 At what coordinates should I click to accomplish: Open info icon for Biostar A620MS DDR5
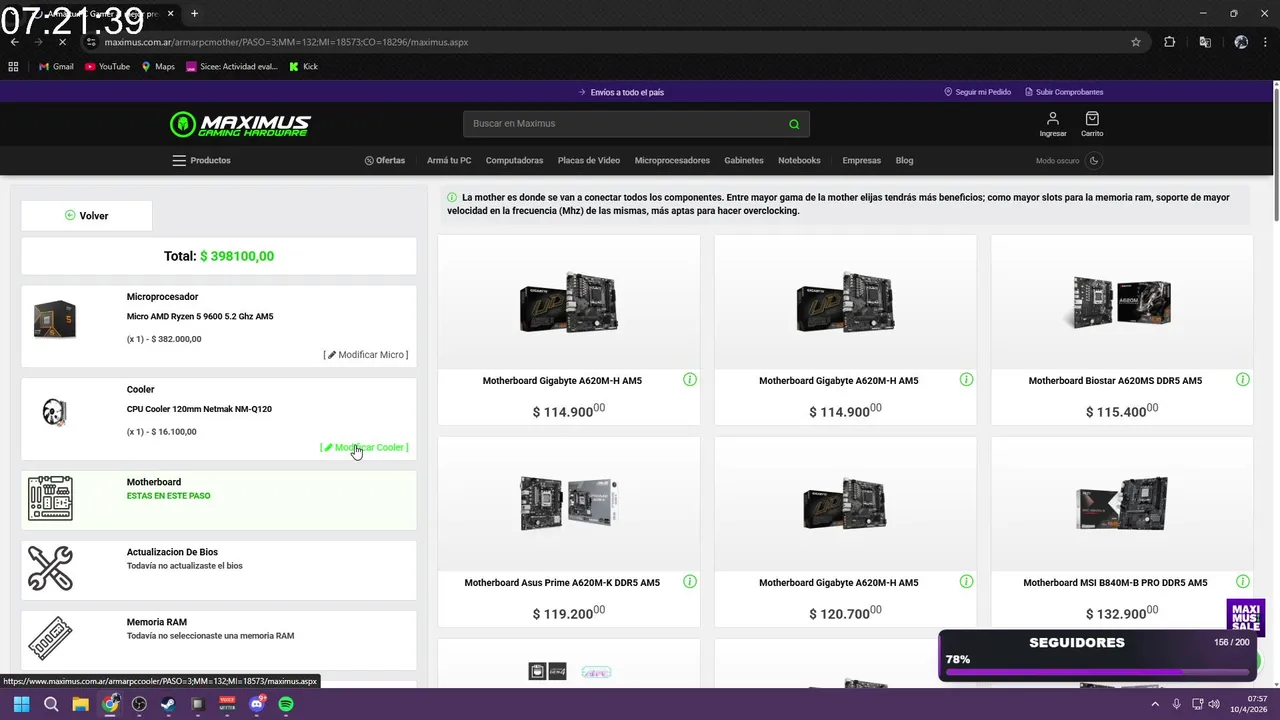click(1243, 380)
